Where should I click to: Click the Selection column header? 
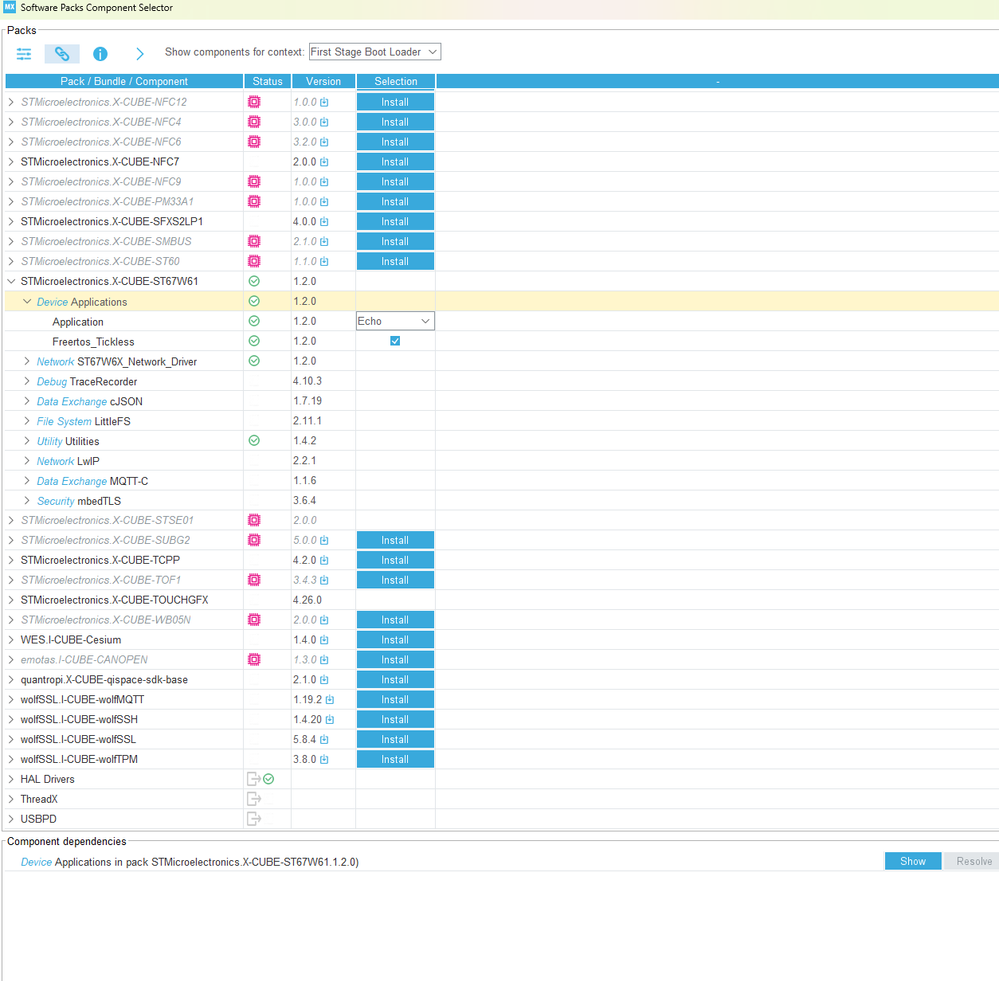pos(396,81)
